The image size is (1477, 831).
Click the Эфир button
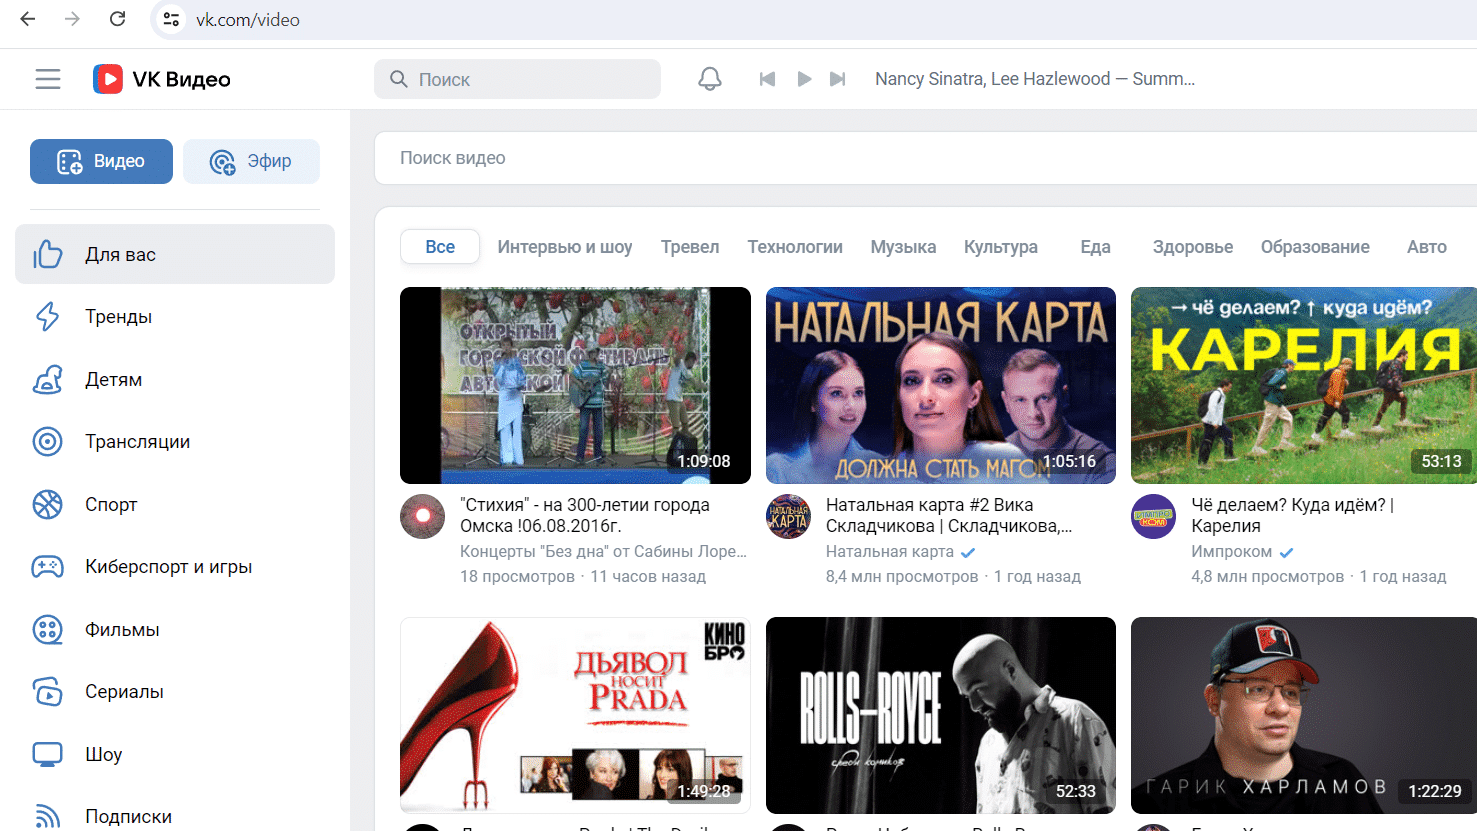pos(251,161)
